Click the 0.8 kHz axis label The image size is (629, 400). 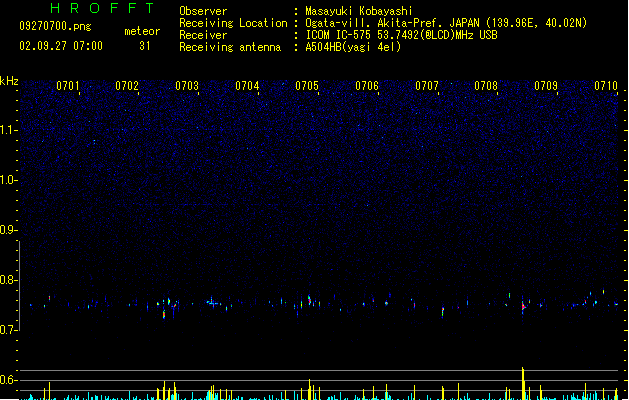[x=8, y=280]
